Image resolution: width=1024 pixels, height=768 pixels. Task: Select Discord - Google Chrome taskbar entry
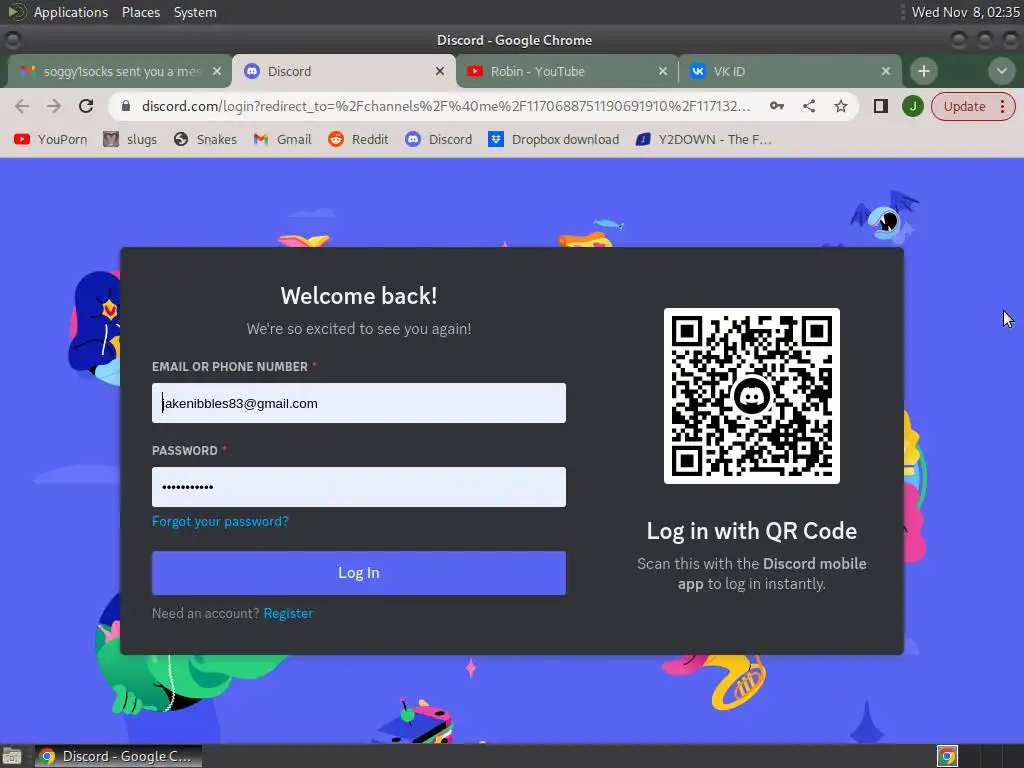pyautogui.click(x=118, y=756)
